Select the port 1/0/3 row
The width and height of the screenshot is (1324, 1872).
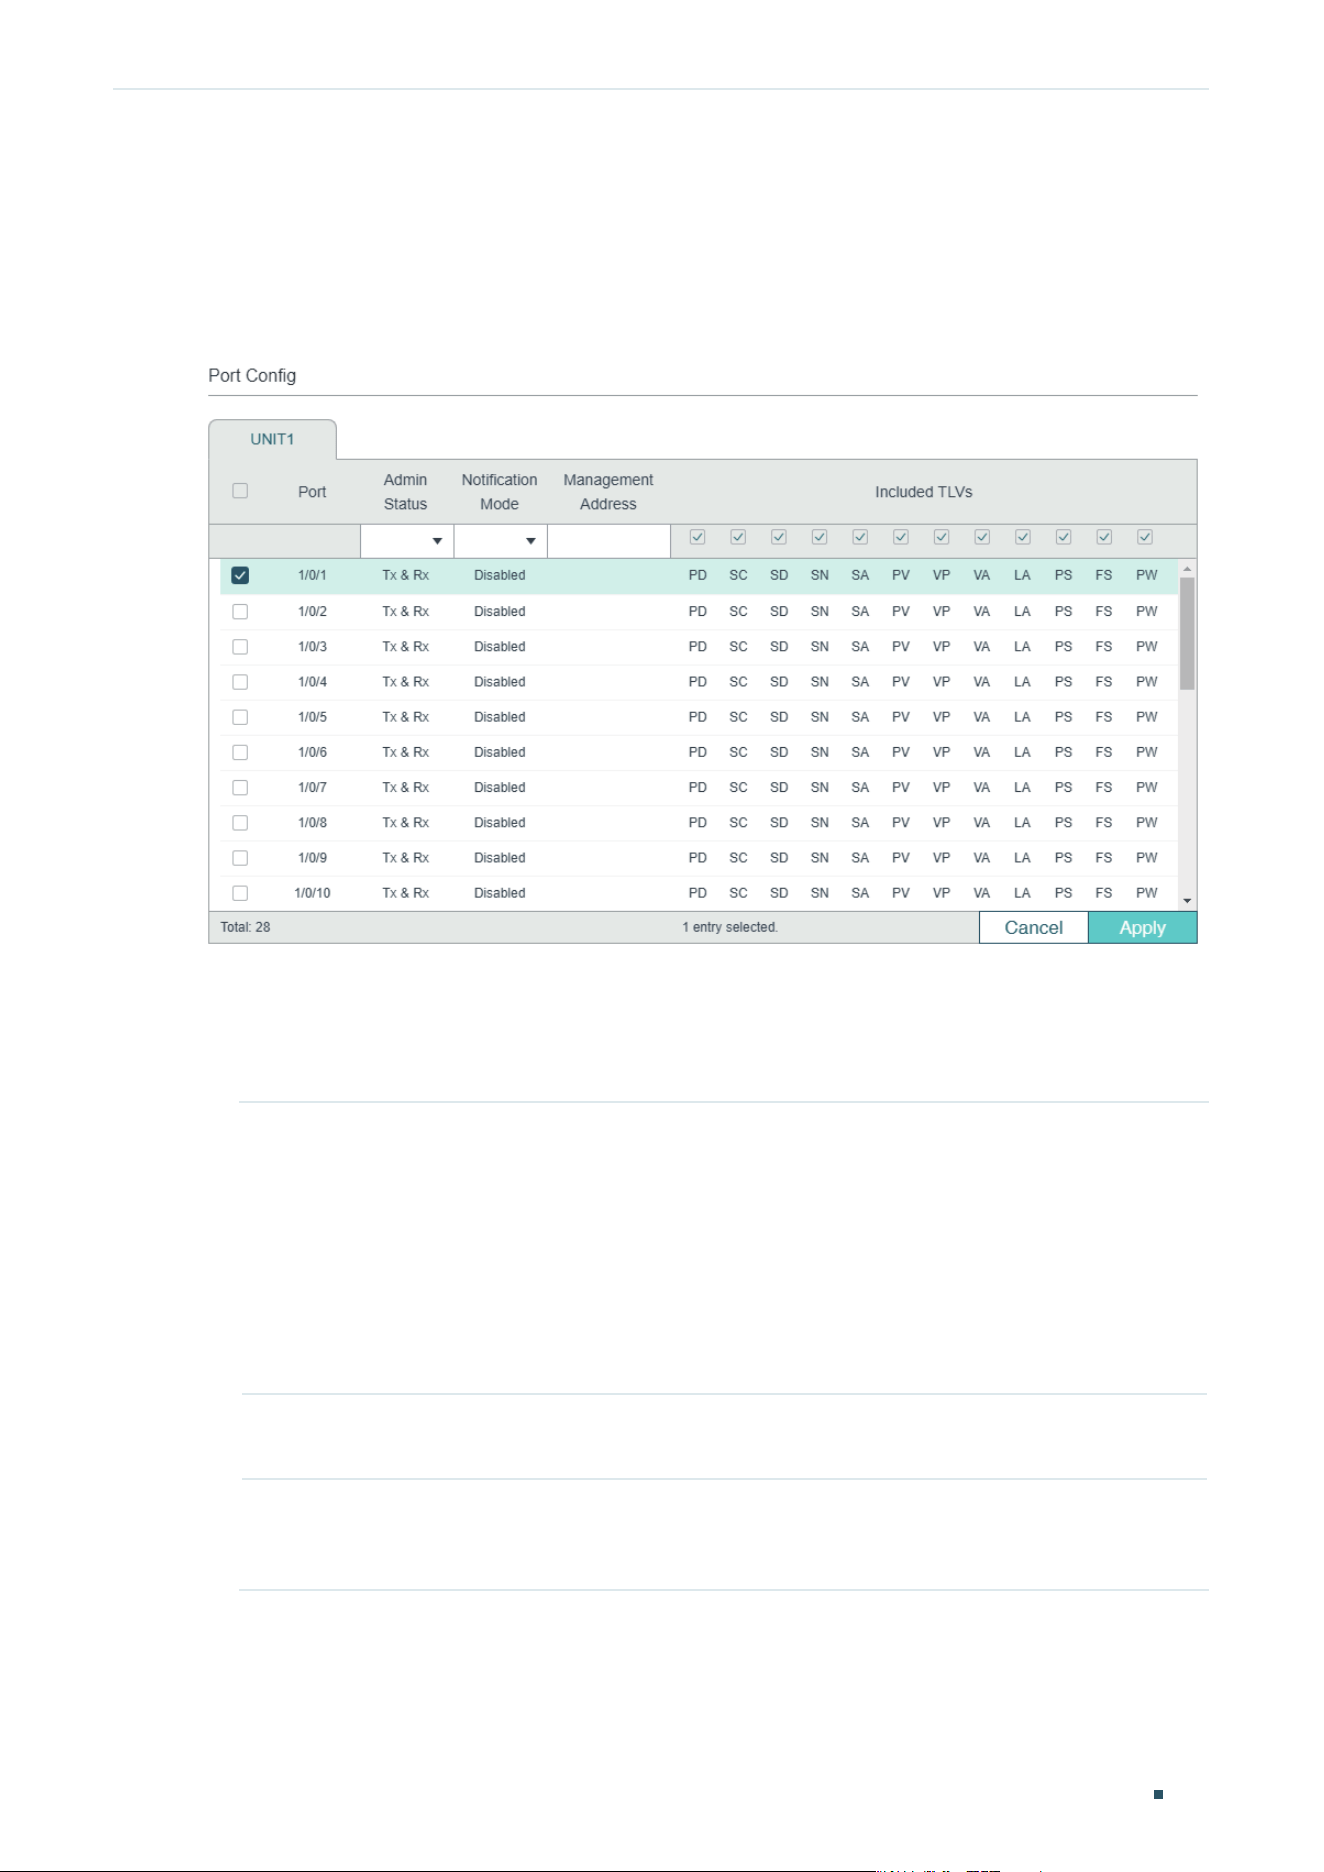pos(699,647)
